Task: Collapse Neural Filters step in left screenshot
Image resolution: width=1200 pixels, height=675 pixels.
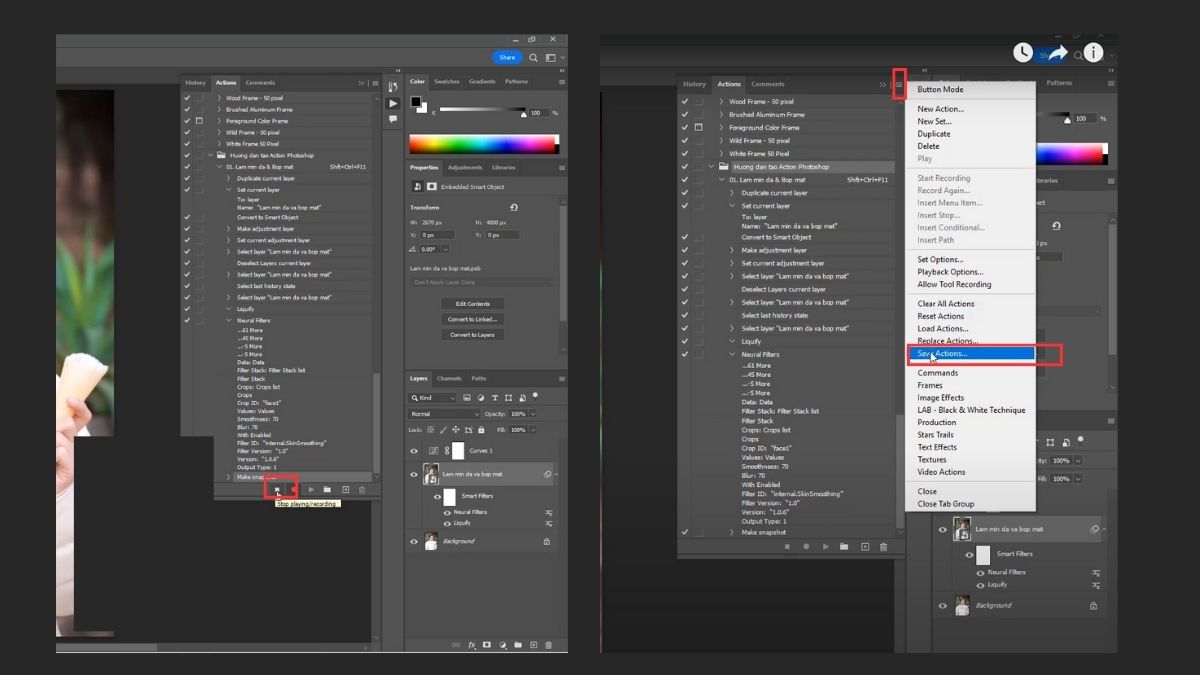Action: 229,320
